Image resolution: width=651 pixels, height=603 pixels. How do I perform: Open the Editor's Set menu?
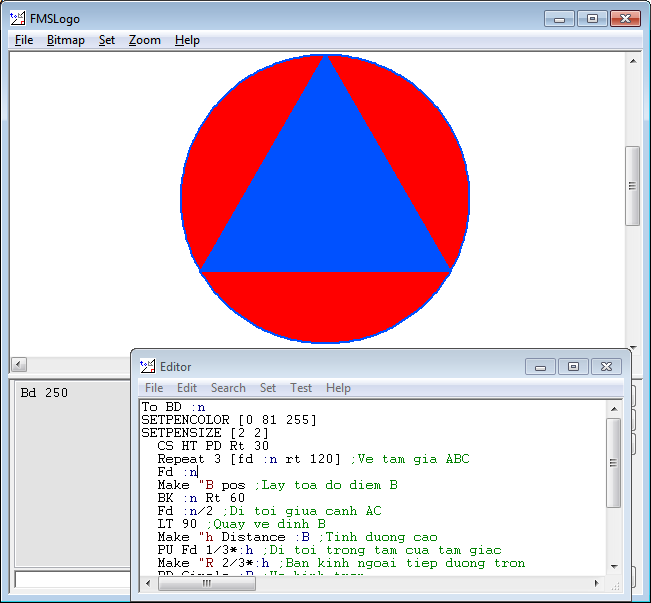(268, 388)
